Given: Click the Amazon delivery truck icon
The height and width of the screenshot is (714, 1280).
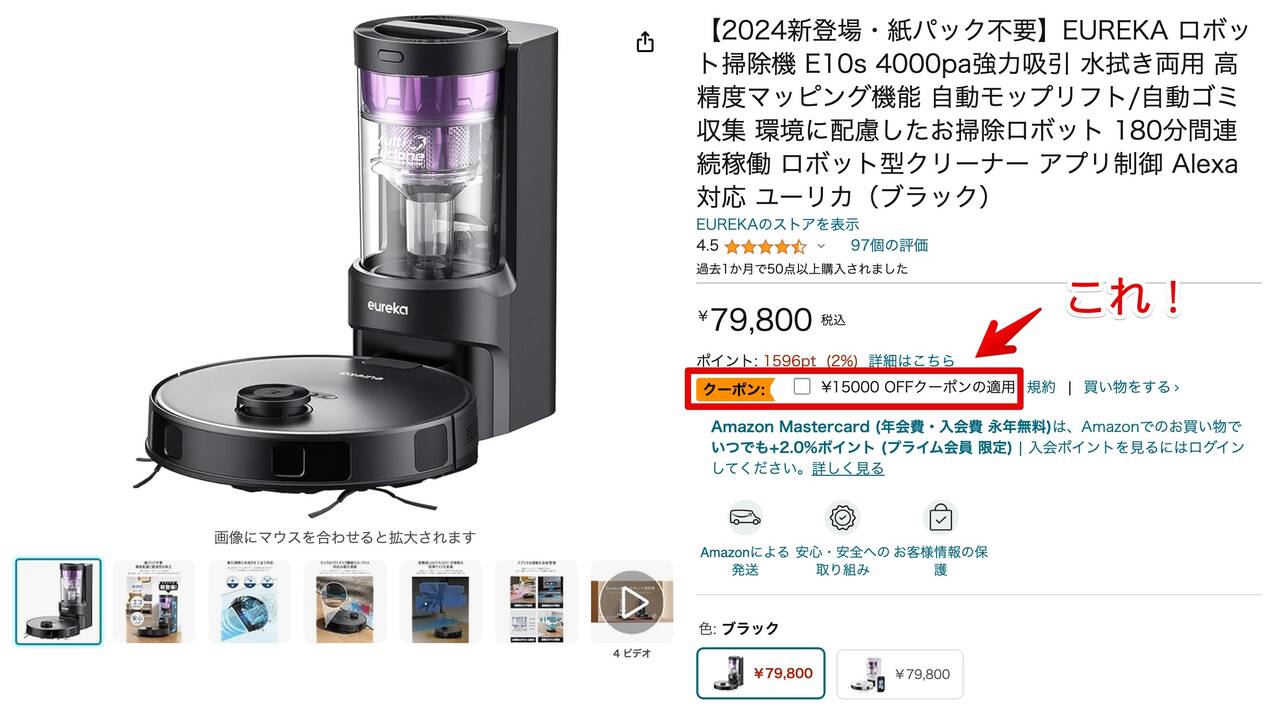Looking at the screenshot, I should click(x=744, y=517).
